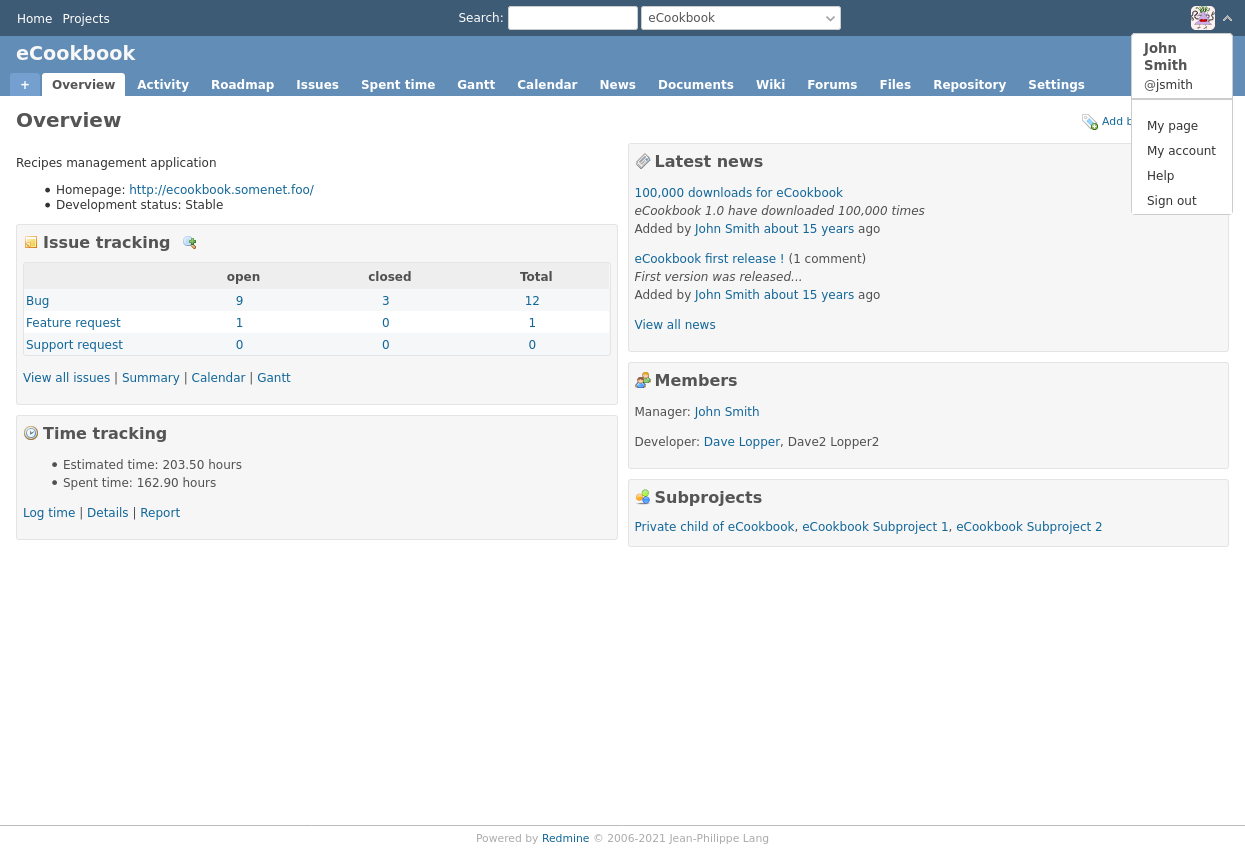
Task: Open the Repository tab
Action: pos(969,85)
